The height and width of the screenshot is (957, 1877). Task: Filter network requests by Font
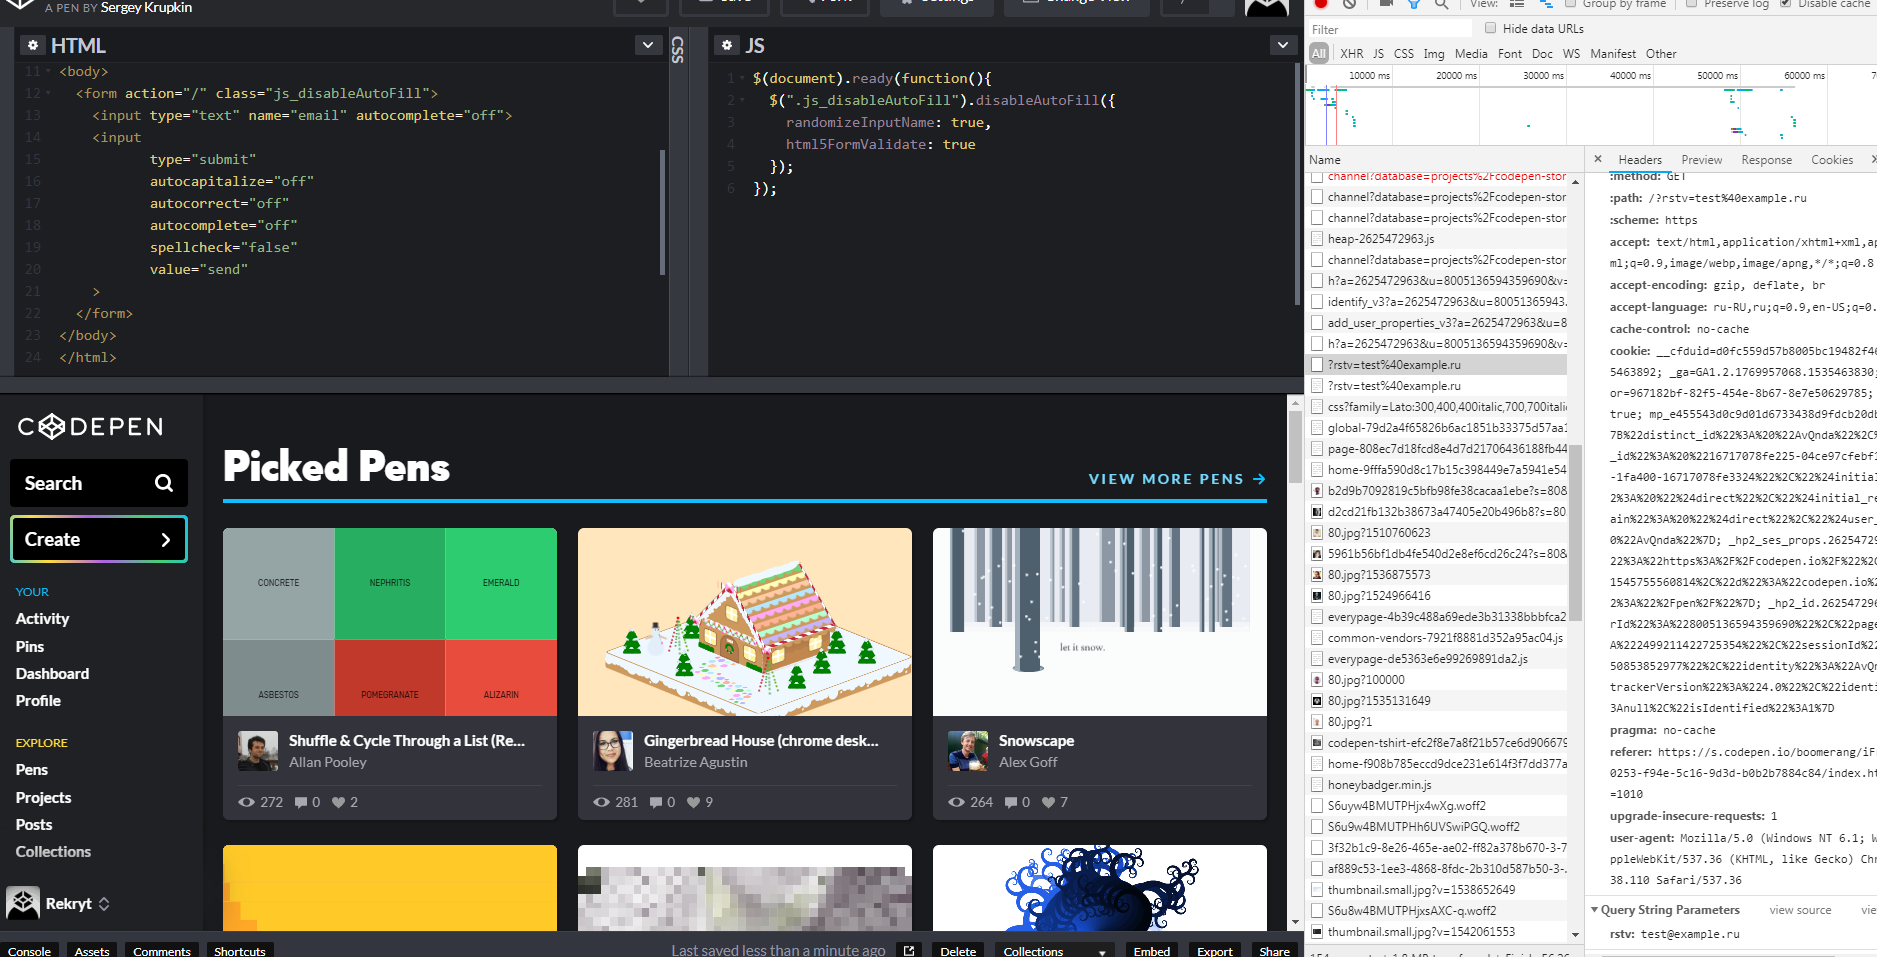tap(1509, 54)
